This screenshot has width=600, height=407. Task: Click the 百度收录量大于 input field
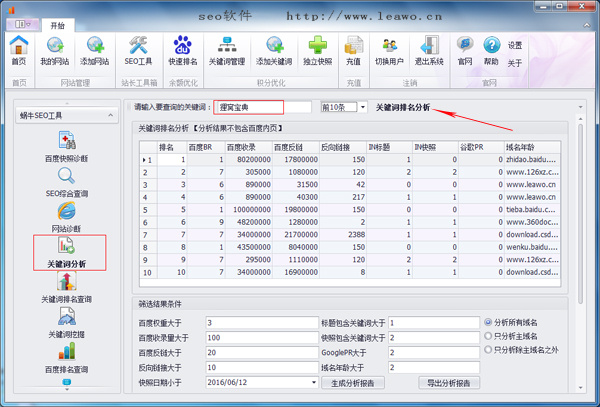(x=262, y=338)
